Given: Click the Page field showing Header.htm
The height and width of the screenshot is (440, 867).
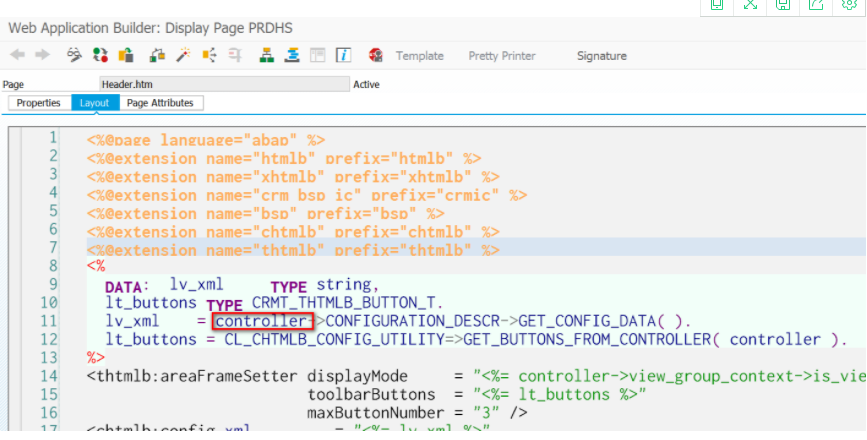Looking at the screenshot, I should click(x=224, y=85).
